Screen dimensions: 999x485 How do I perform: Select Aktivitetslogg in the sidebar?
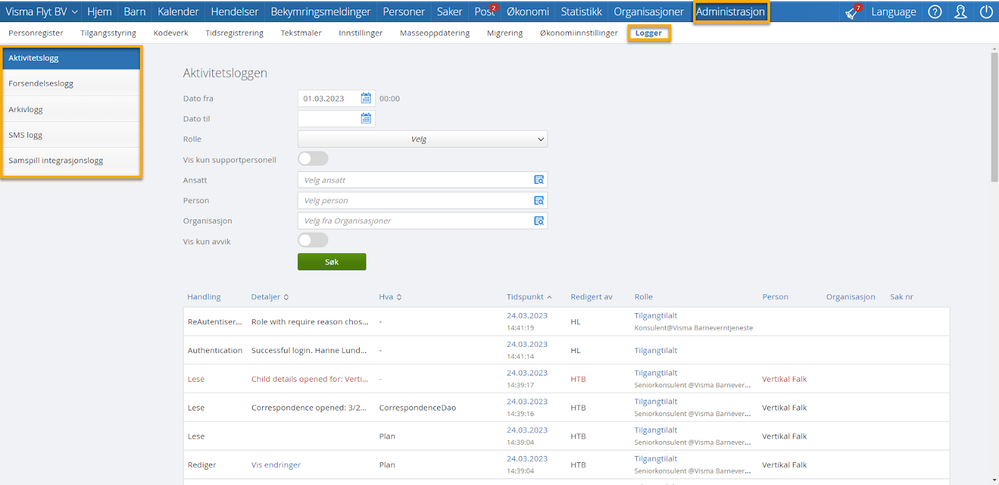point(71,58)
